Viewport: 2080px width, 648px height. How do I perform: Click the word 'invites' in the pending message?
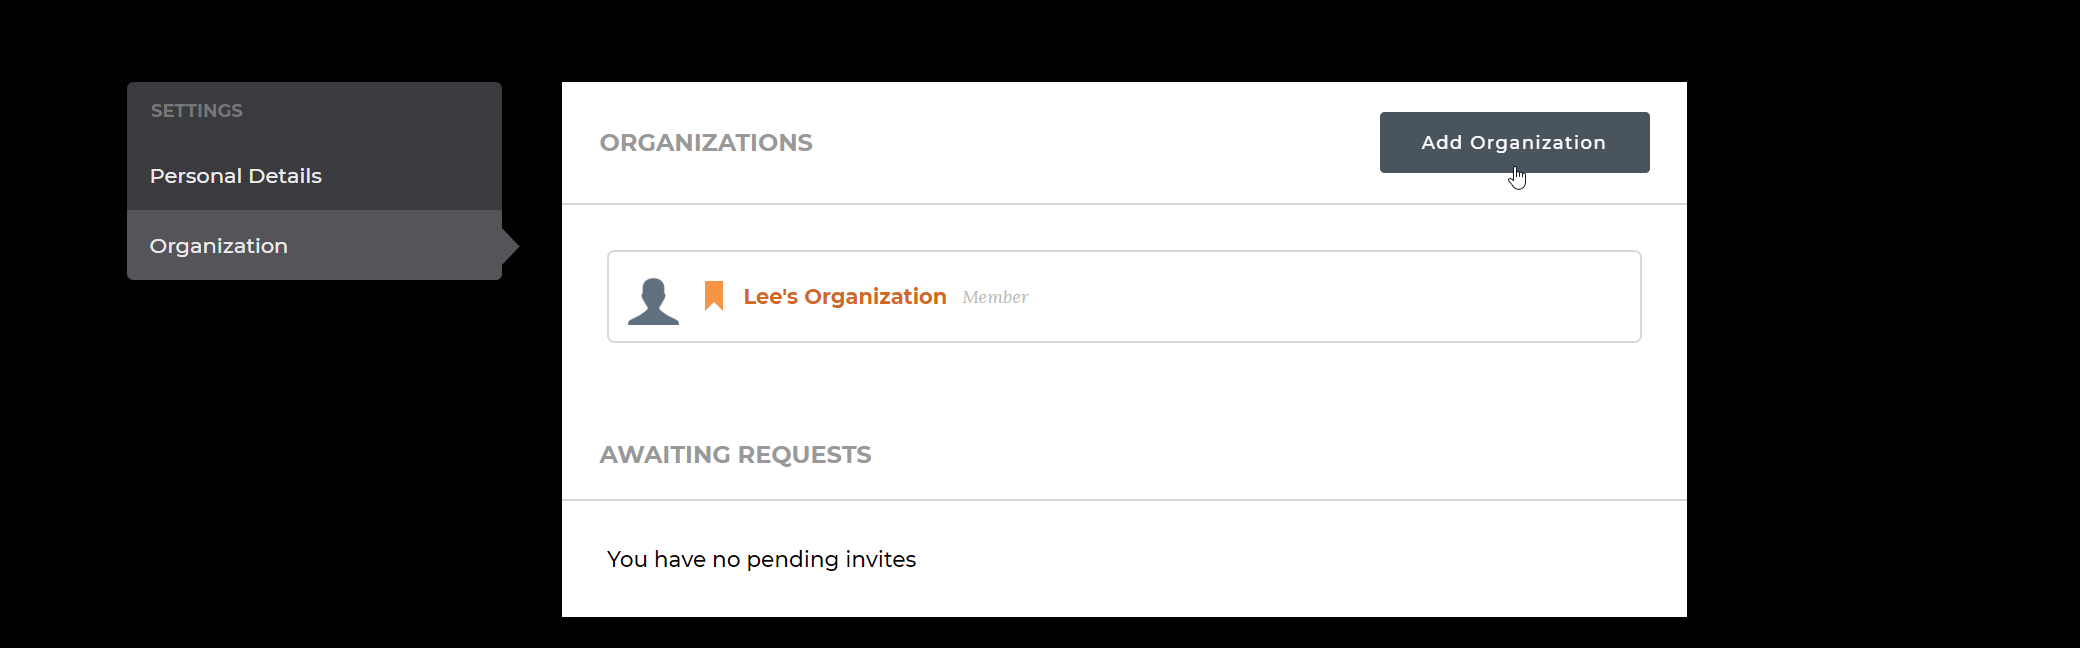880,559
